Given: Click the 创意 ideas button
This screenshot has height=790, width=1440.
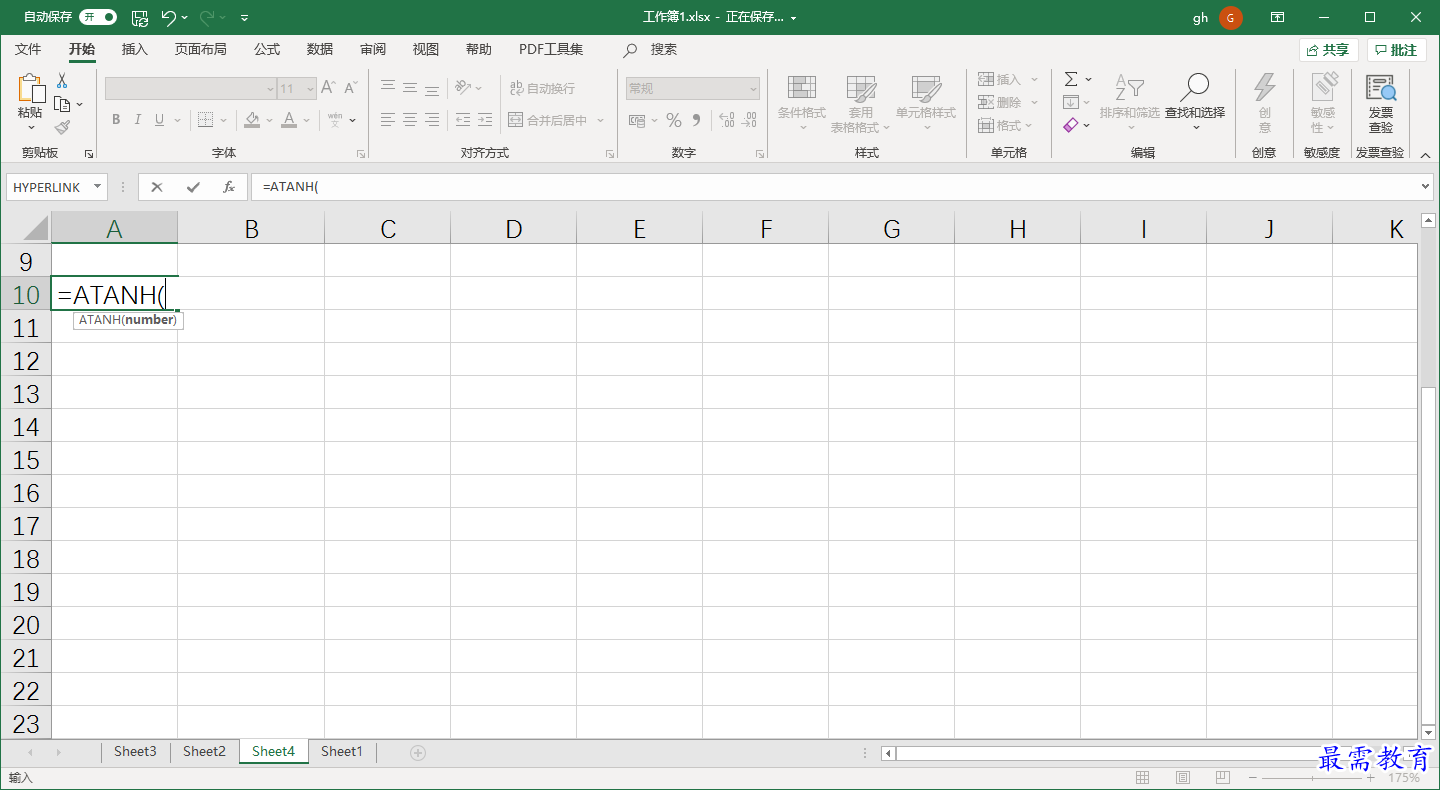Looking at the screenshot, I should pos(1265,102).
